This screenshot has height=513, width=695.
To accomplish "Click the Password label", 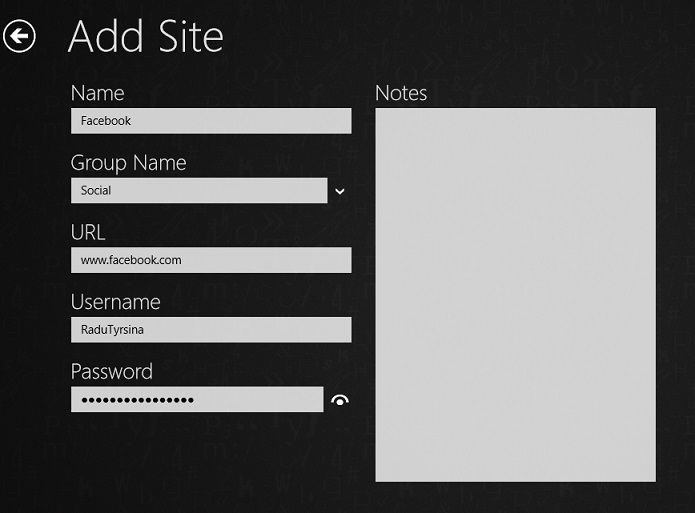I will (x=112, y=372).
